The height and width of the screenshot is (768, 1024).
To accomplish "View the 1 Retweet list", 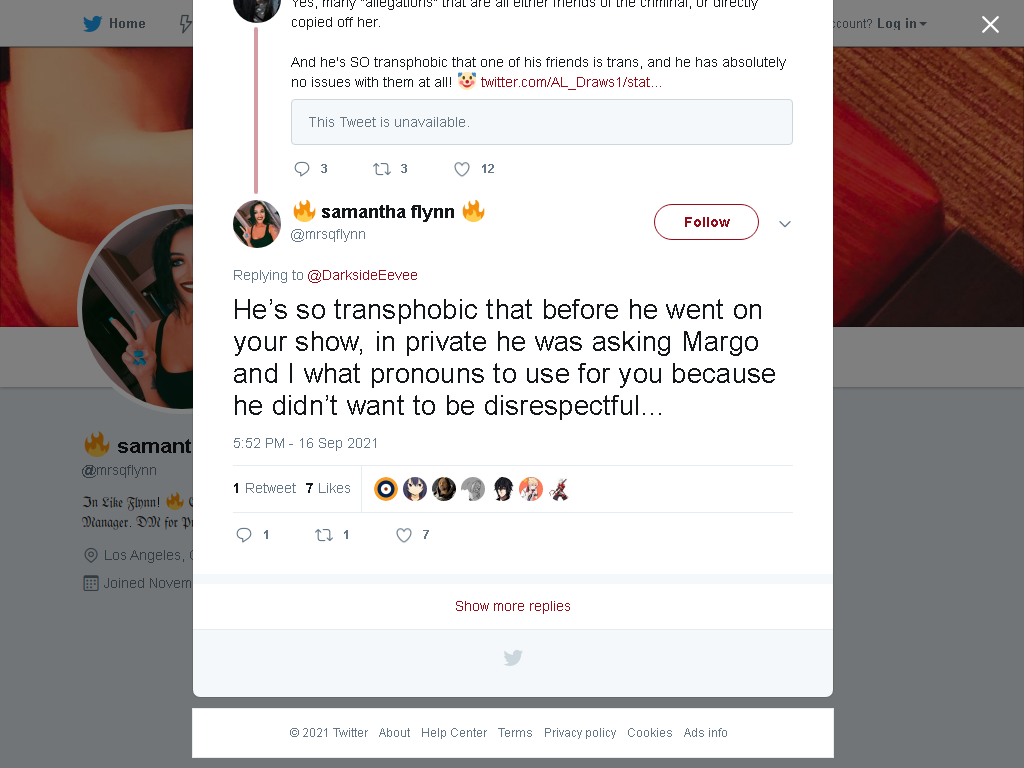I will pyautogui.click(x=264, y=488).
